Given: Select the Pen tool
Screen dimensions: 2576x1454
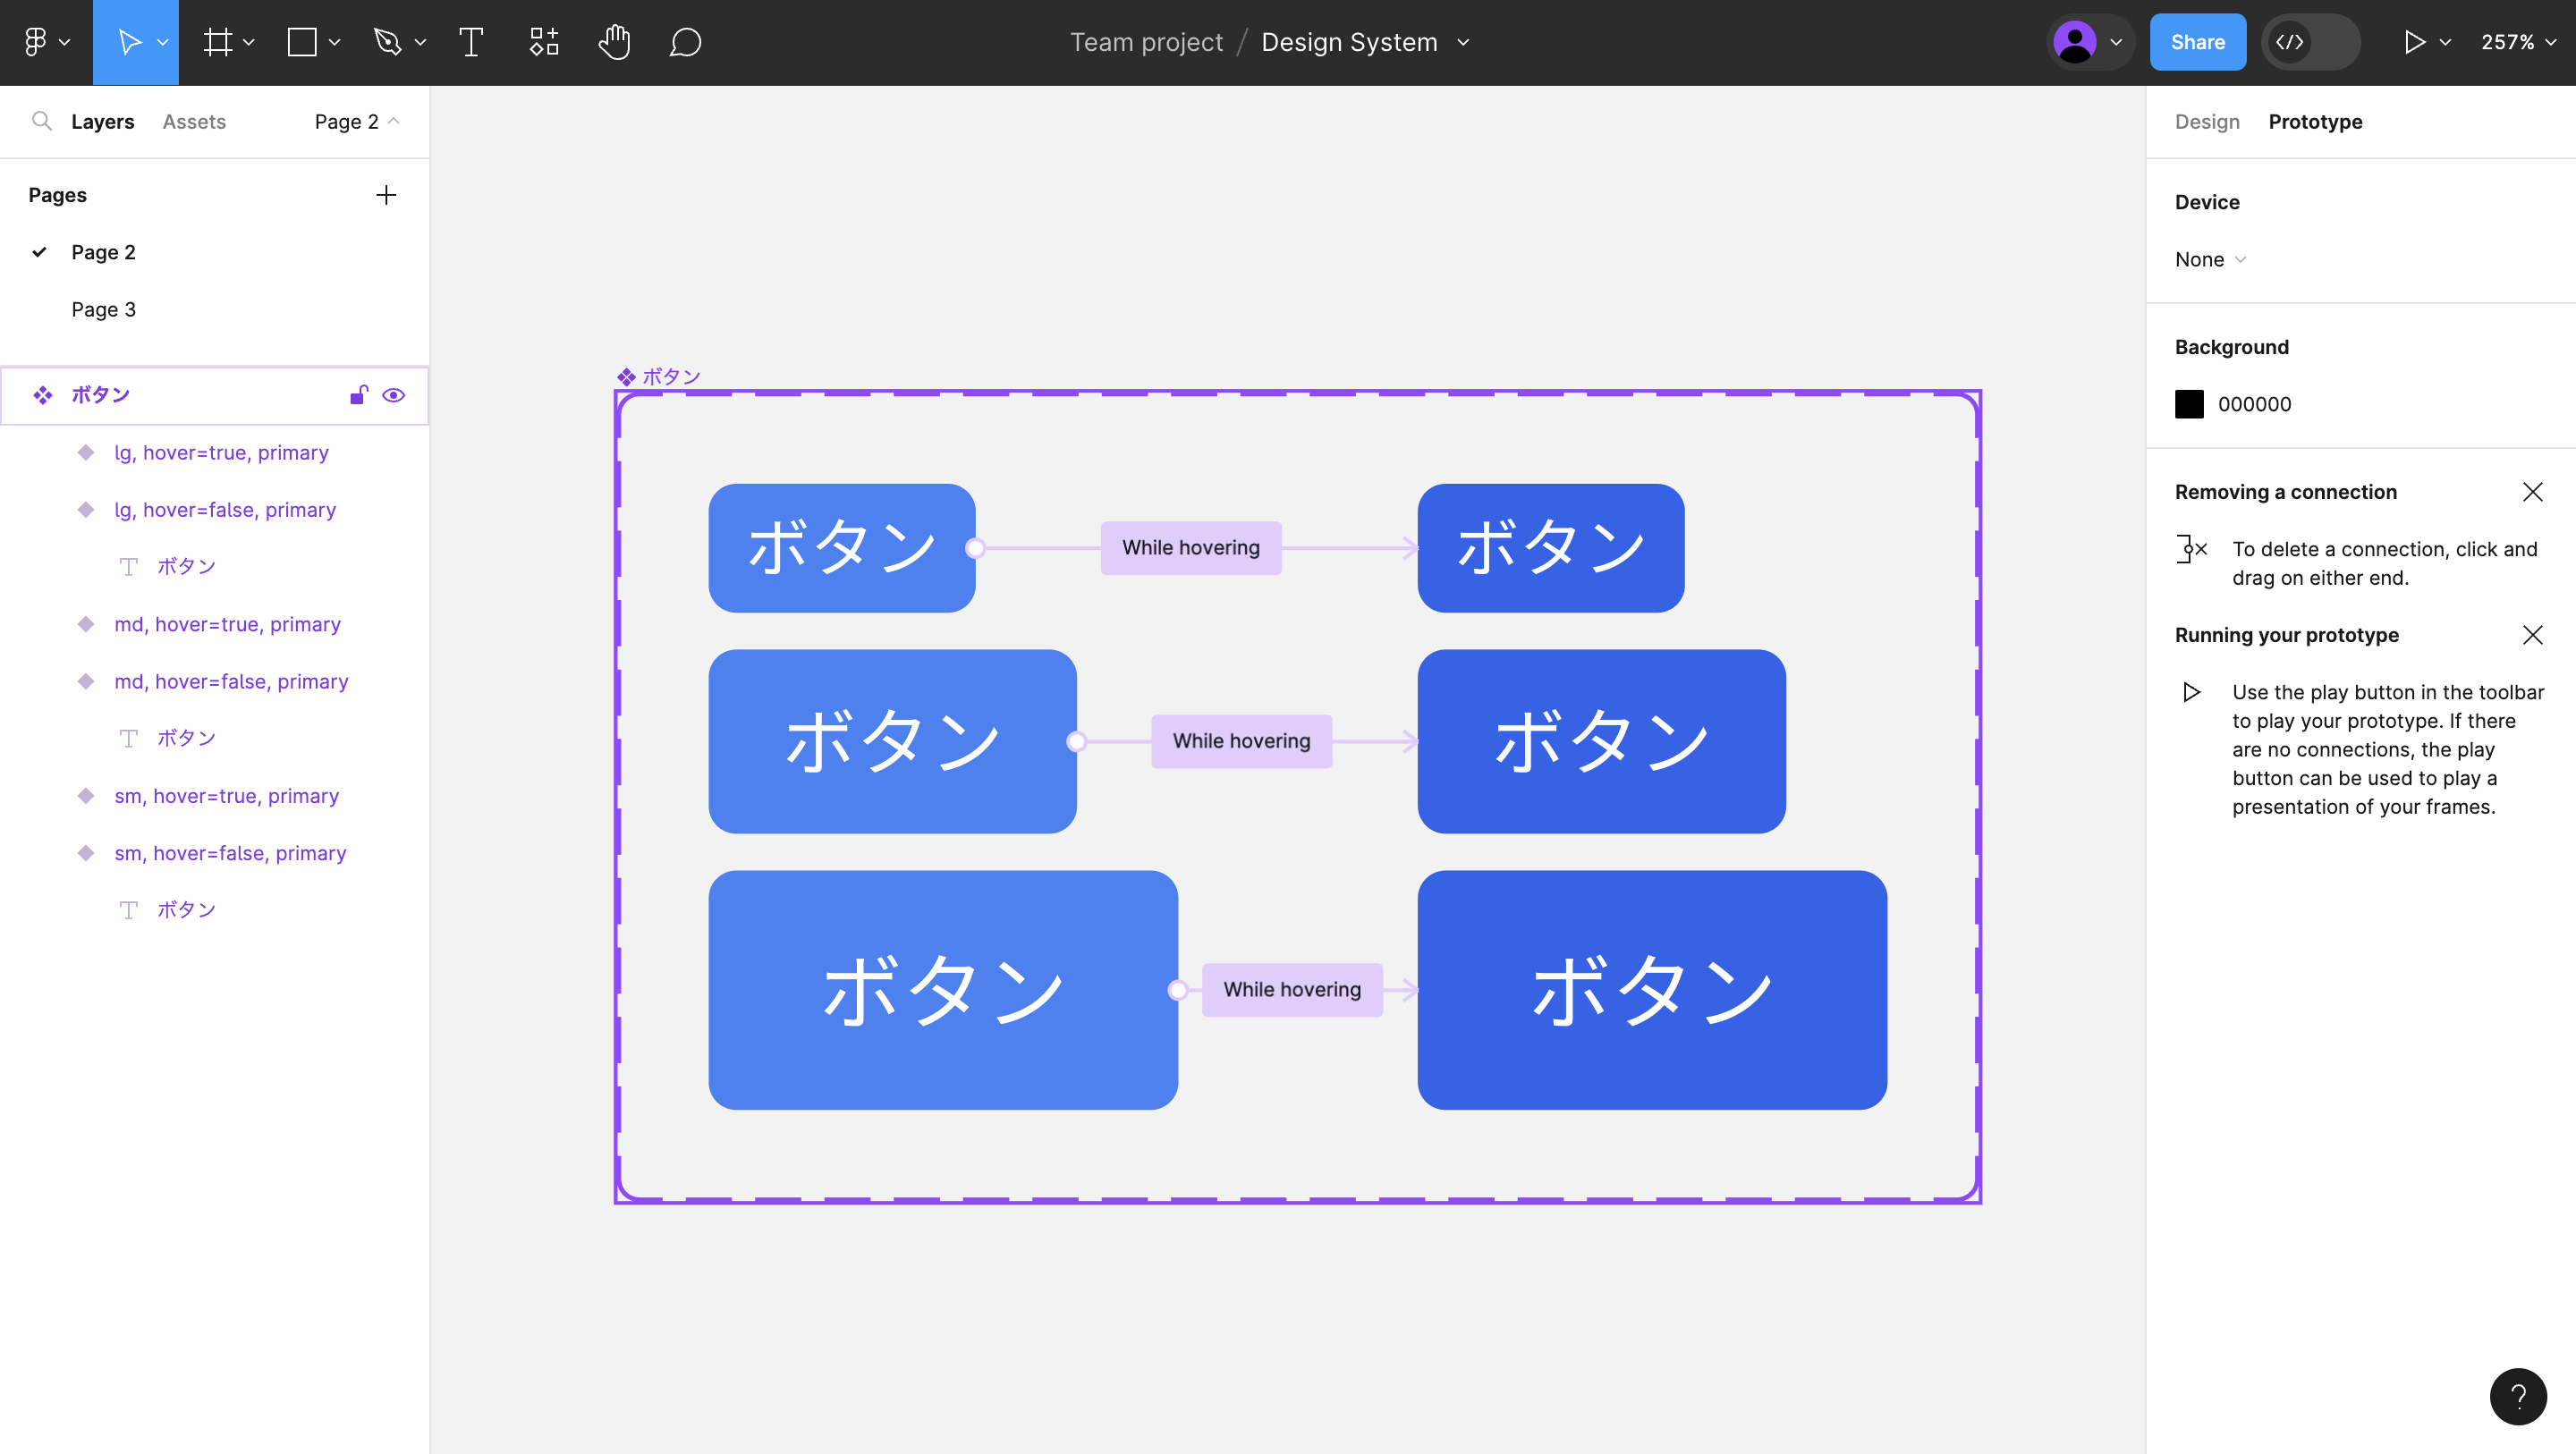Looking at the screenshot, I should coord(388,42).
